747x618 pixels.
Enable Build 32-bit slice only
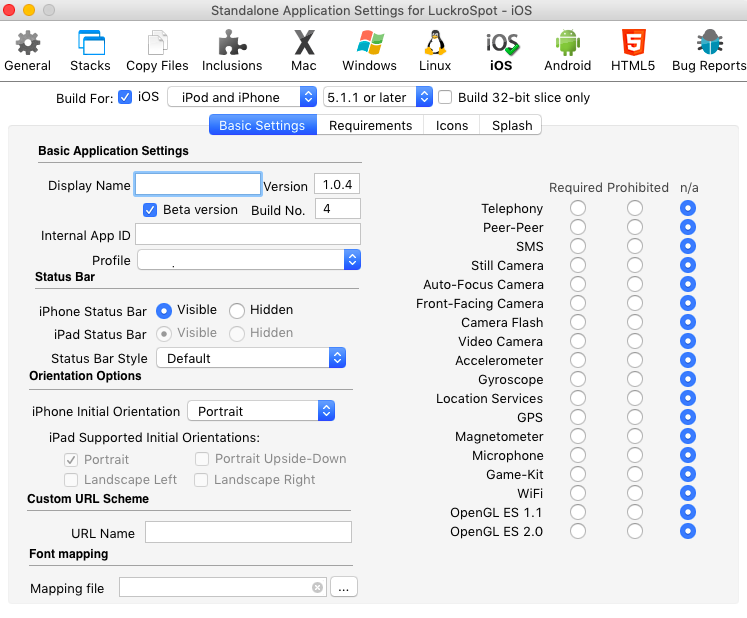[x=445, y=98]
